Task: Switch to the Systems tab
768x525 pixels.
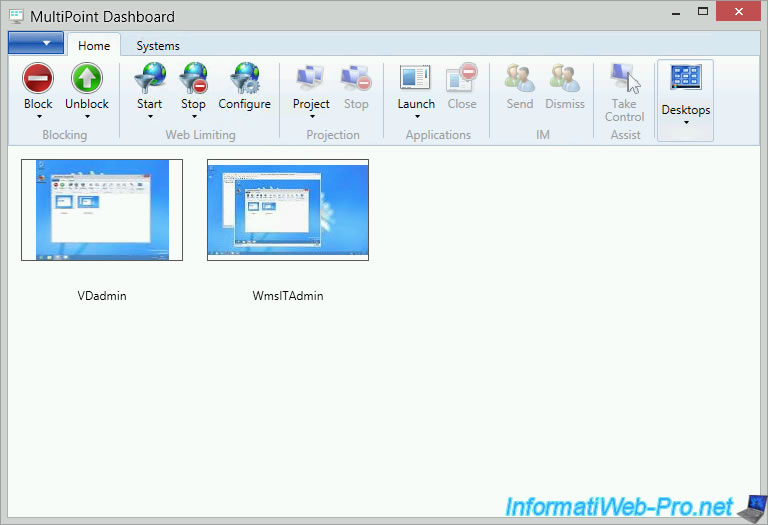Action: pyautogui.click(x=158, y=46)
